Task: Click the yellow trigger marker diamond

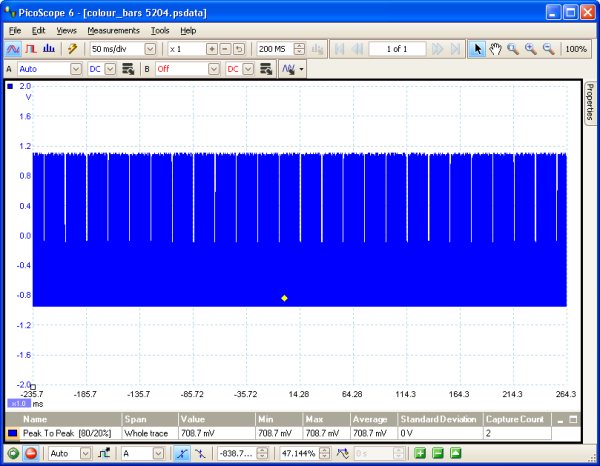Action: (x=284, y=298)
